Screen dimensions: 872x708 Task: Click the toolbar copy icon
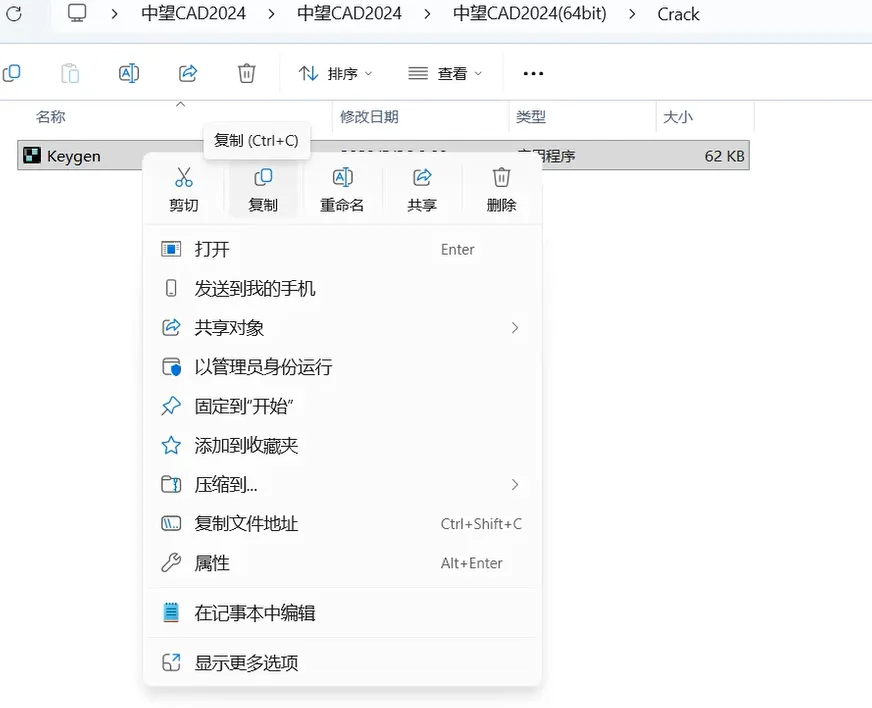12,73
